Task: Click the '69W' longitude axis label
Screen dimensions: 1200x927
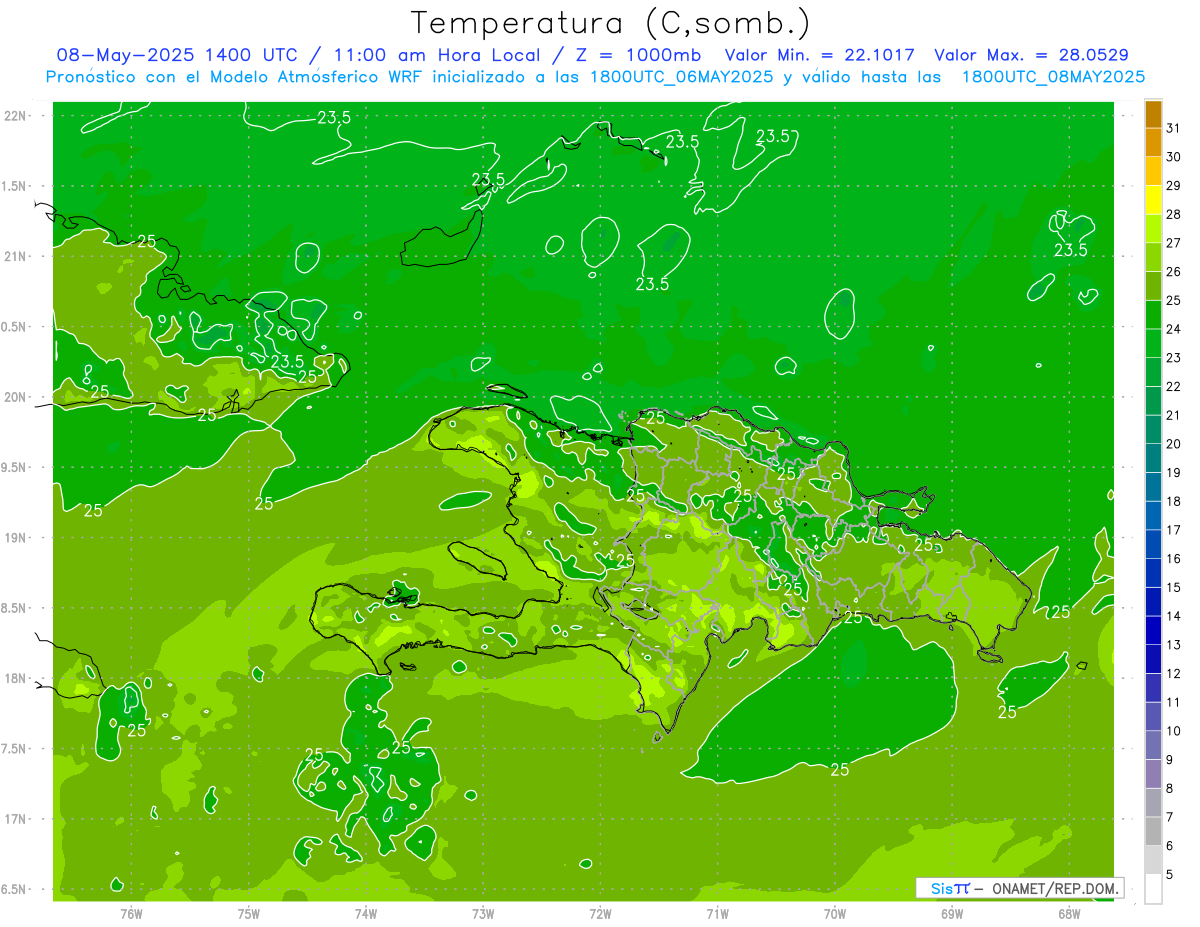Action: click(952, 913)
